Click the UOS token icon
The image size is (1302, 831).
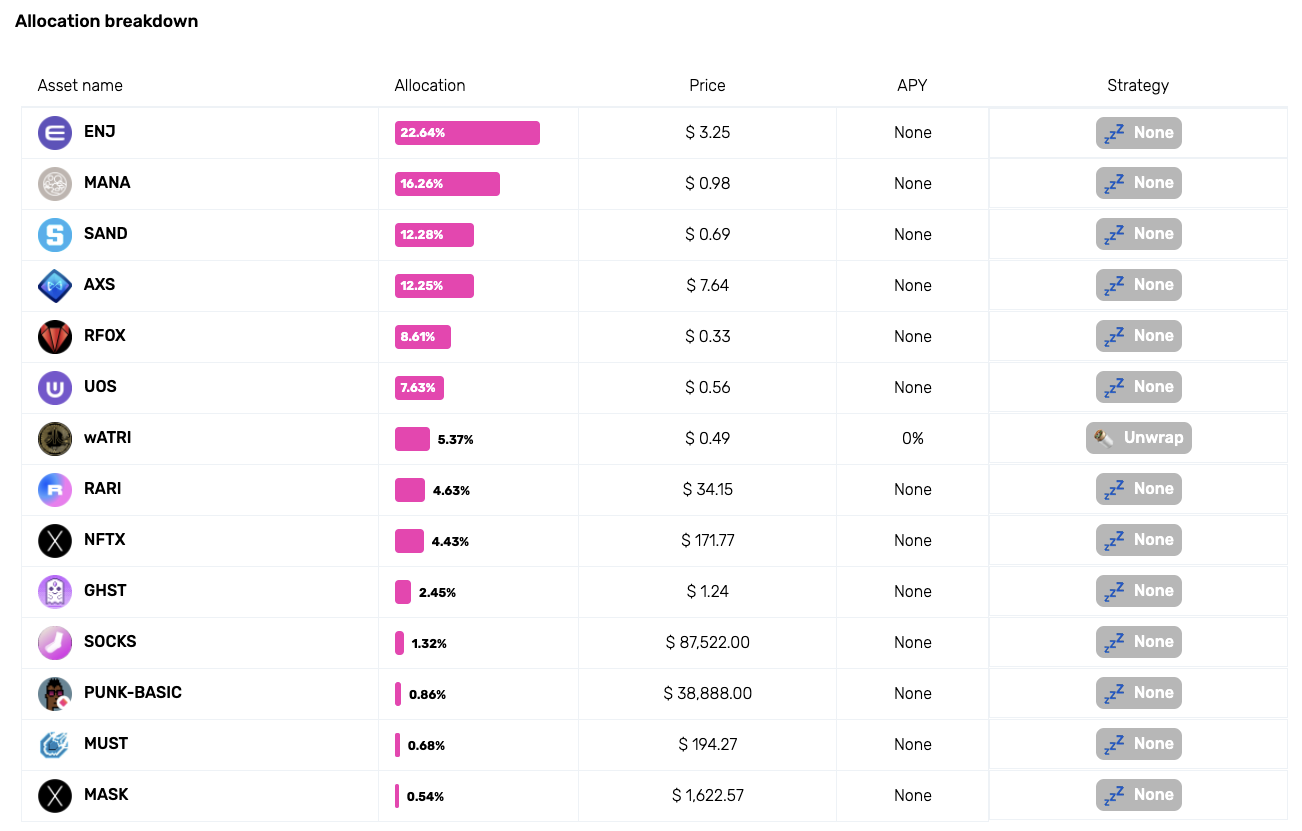[x=55, y=388]
